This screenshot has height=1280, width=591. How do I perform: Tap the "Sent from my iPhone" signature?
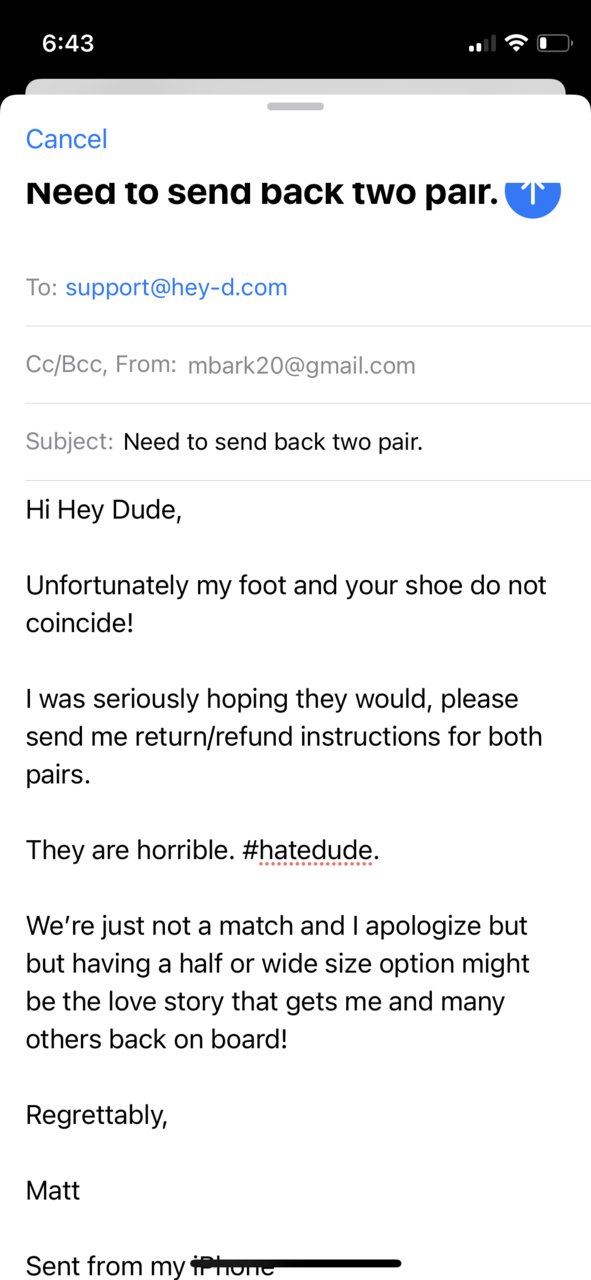150,1265
